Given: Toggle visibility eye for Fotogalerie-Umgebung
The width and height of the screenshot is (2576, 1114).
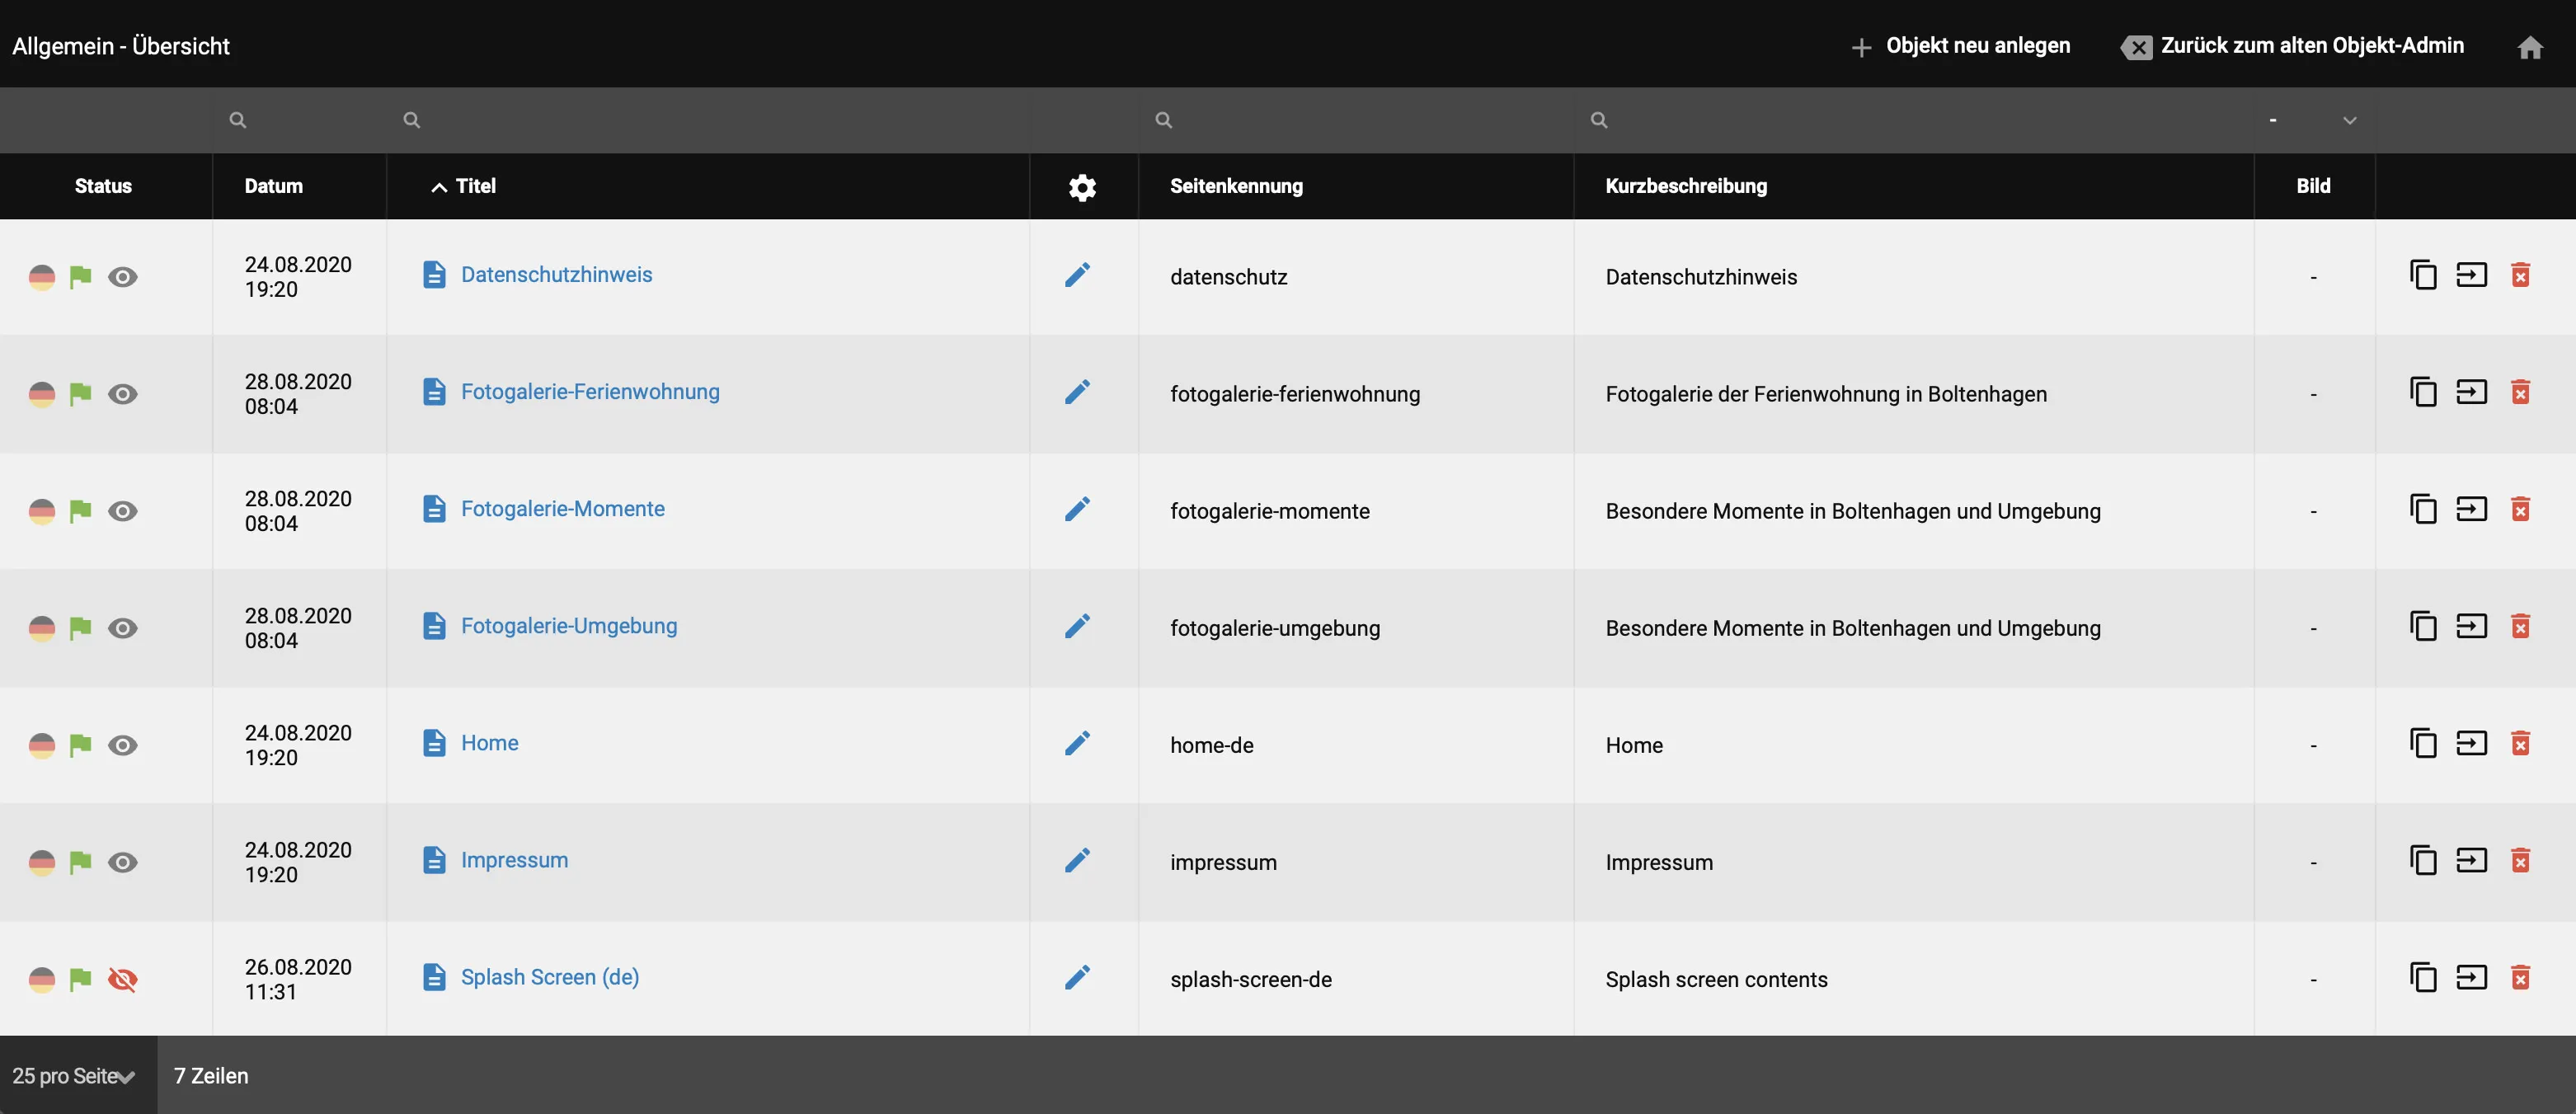Looking at the screenshot, I should pyautogui.click(x=123, y=628).
